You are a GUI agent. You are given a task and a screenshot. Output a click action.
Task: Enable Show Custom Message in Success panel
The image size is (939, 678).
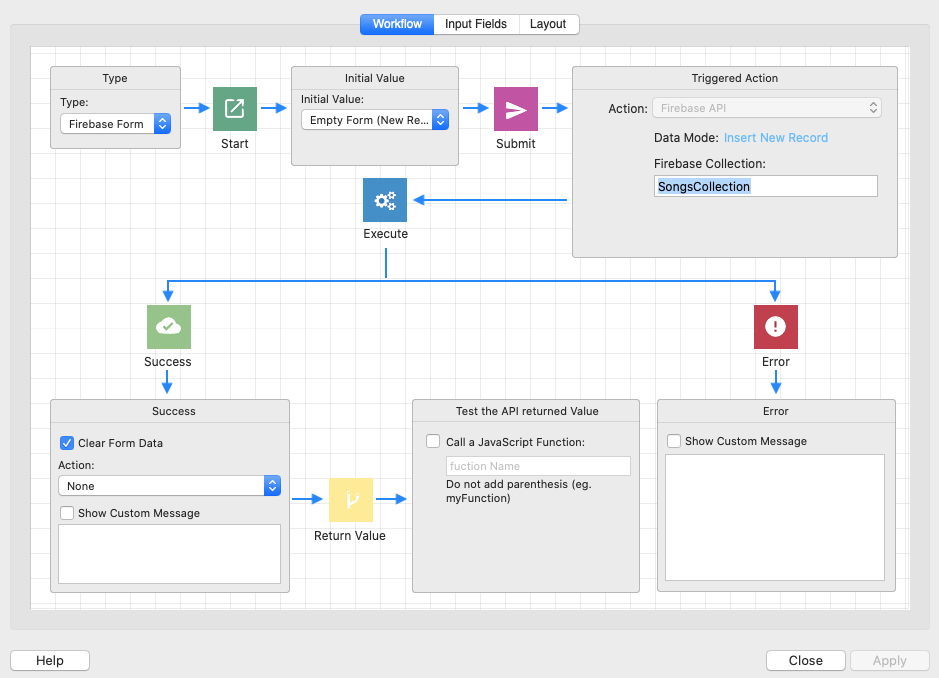pos(68,513)
